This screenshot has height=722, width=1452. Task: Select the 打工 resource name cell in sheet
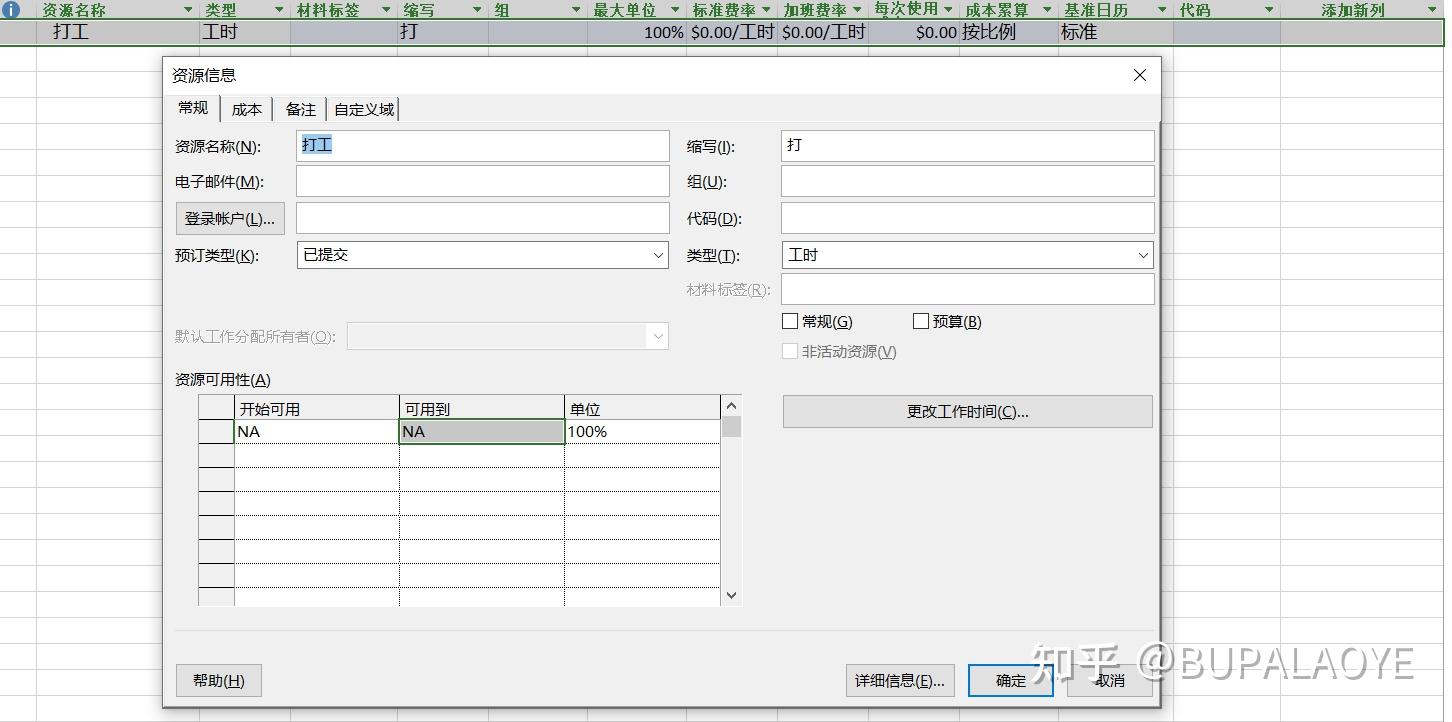[x=118, y=32]
